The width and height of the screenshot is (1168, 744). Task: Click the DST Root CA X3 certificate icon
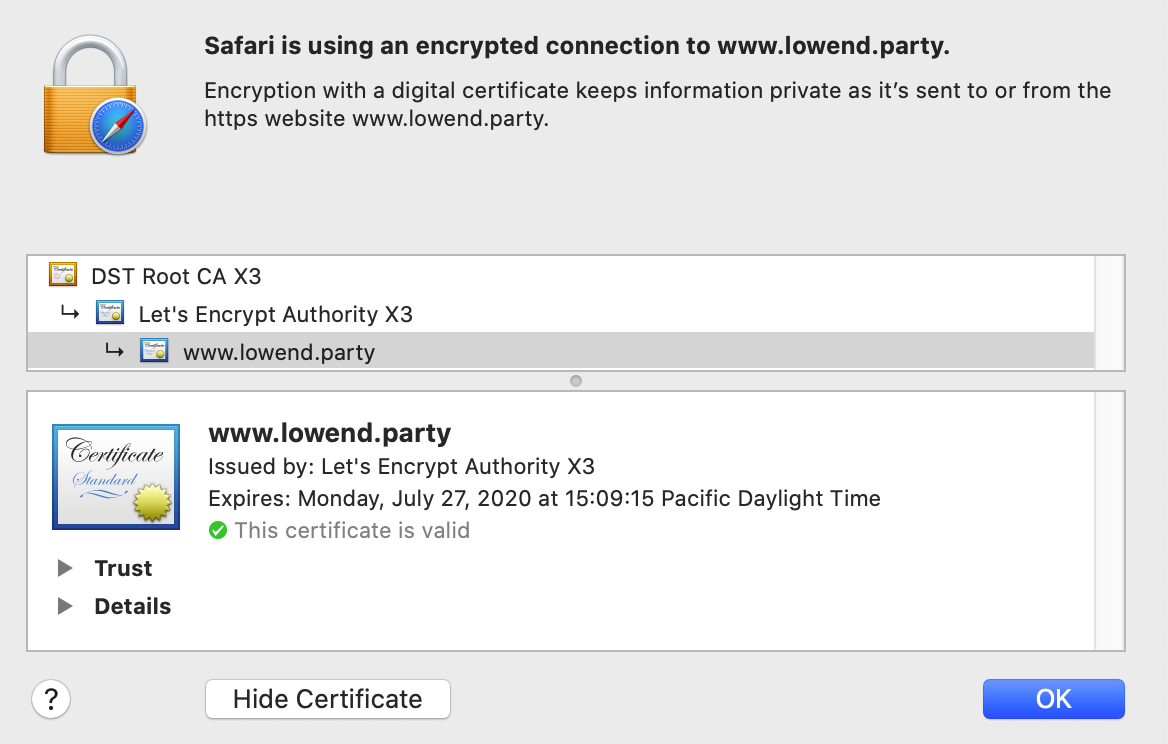pos(63,274)
